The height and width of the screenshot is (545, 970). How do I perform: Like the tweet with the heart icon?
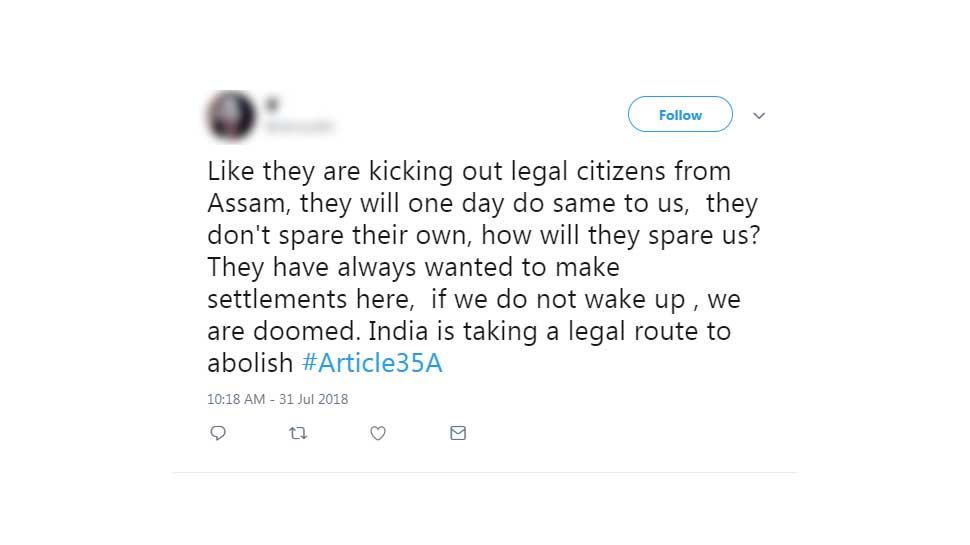pyautogui.click(x=378, y=433)
